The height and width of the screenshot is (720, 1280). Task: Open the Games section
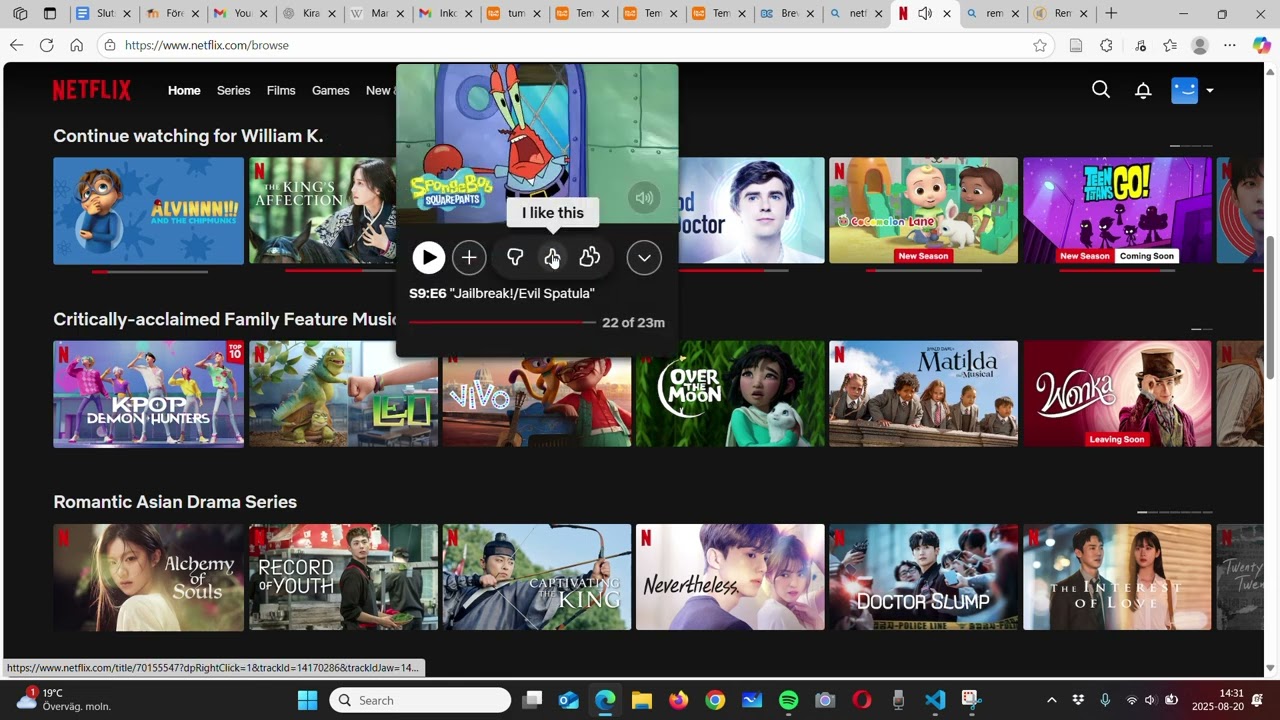[330, 90]
